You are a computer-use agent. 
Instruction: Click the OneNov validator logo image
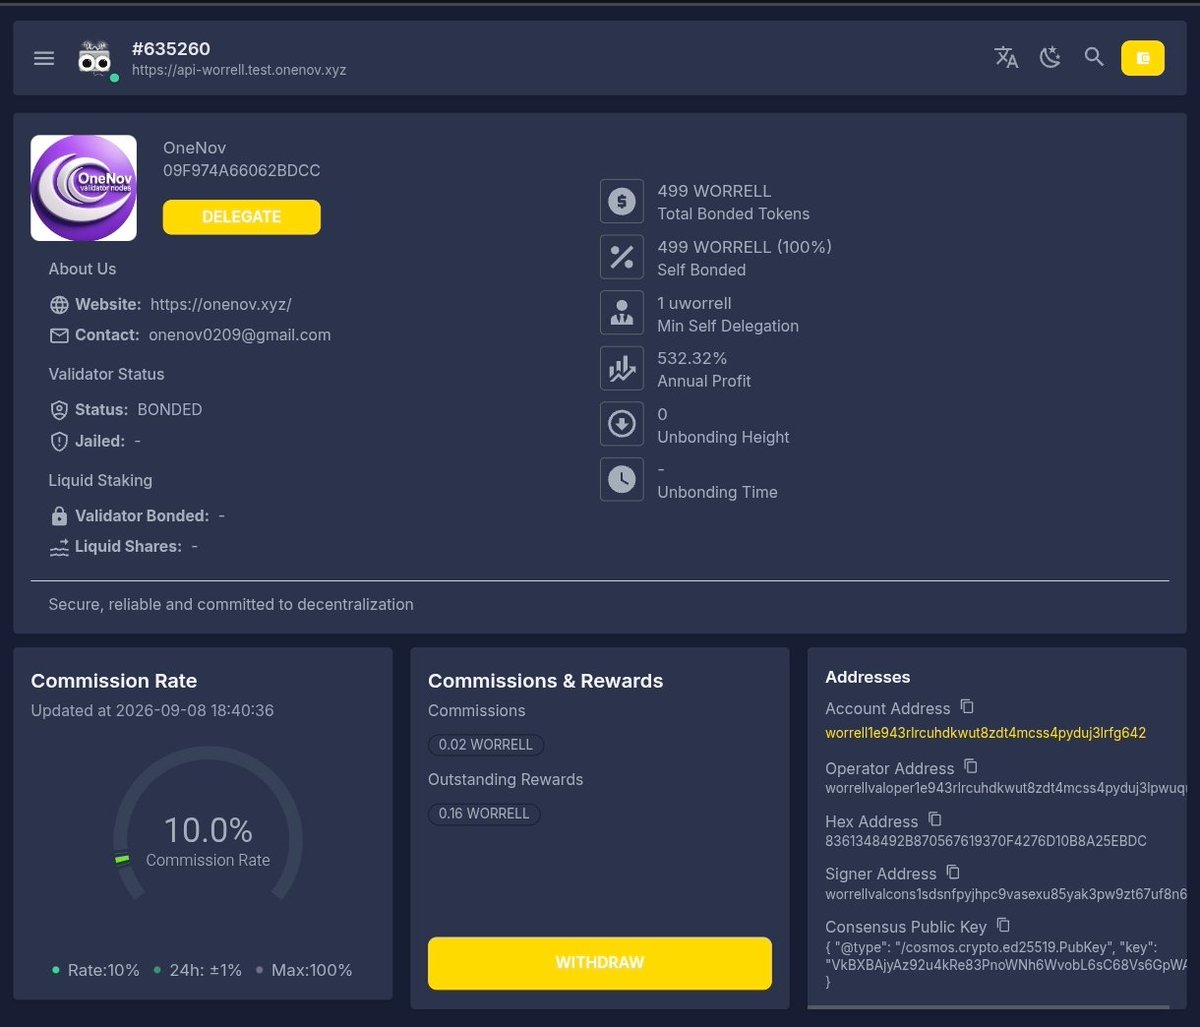(84, 188)
